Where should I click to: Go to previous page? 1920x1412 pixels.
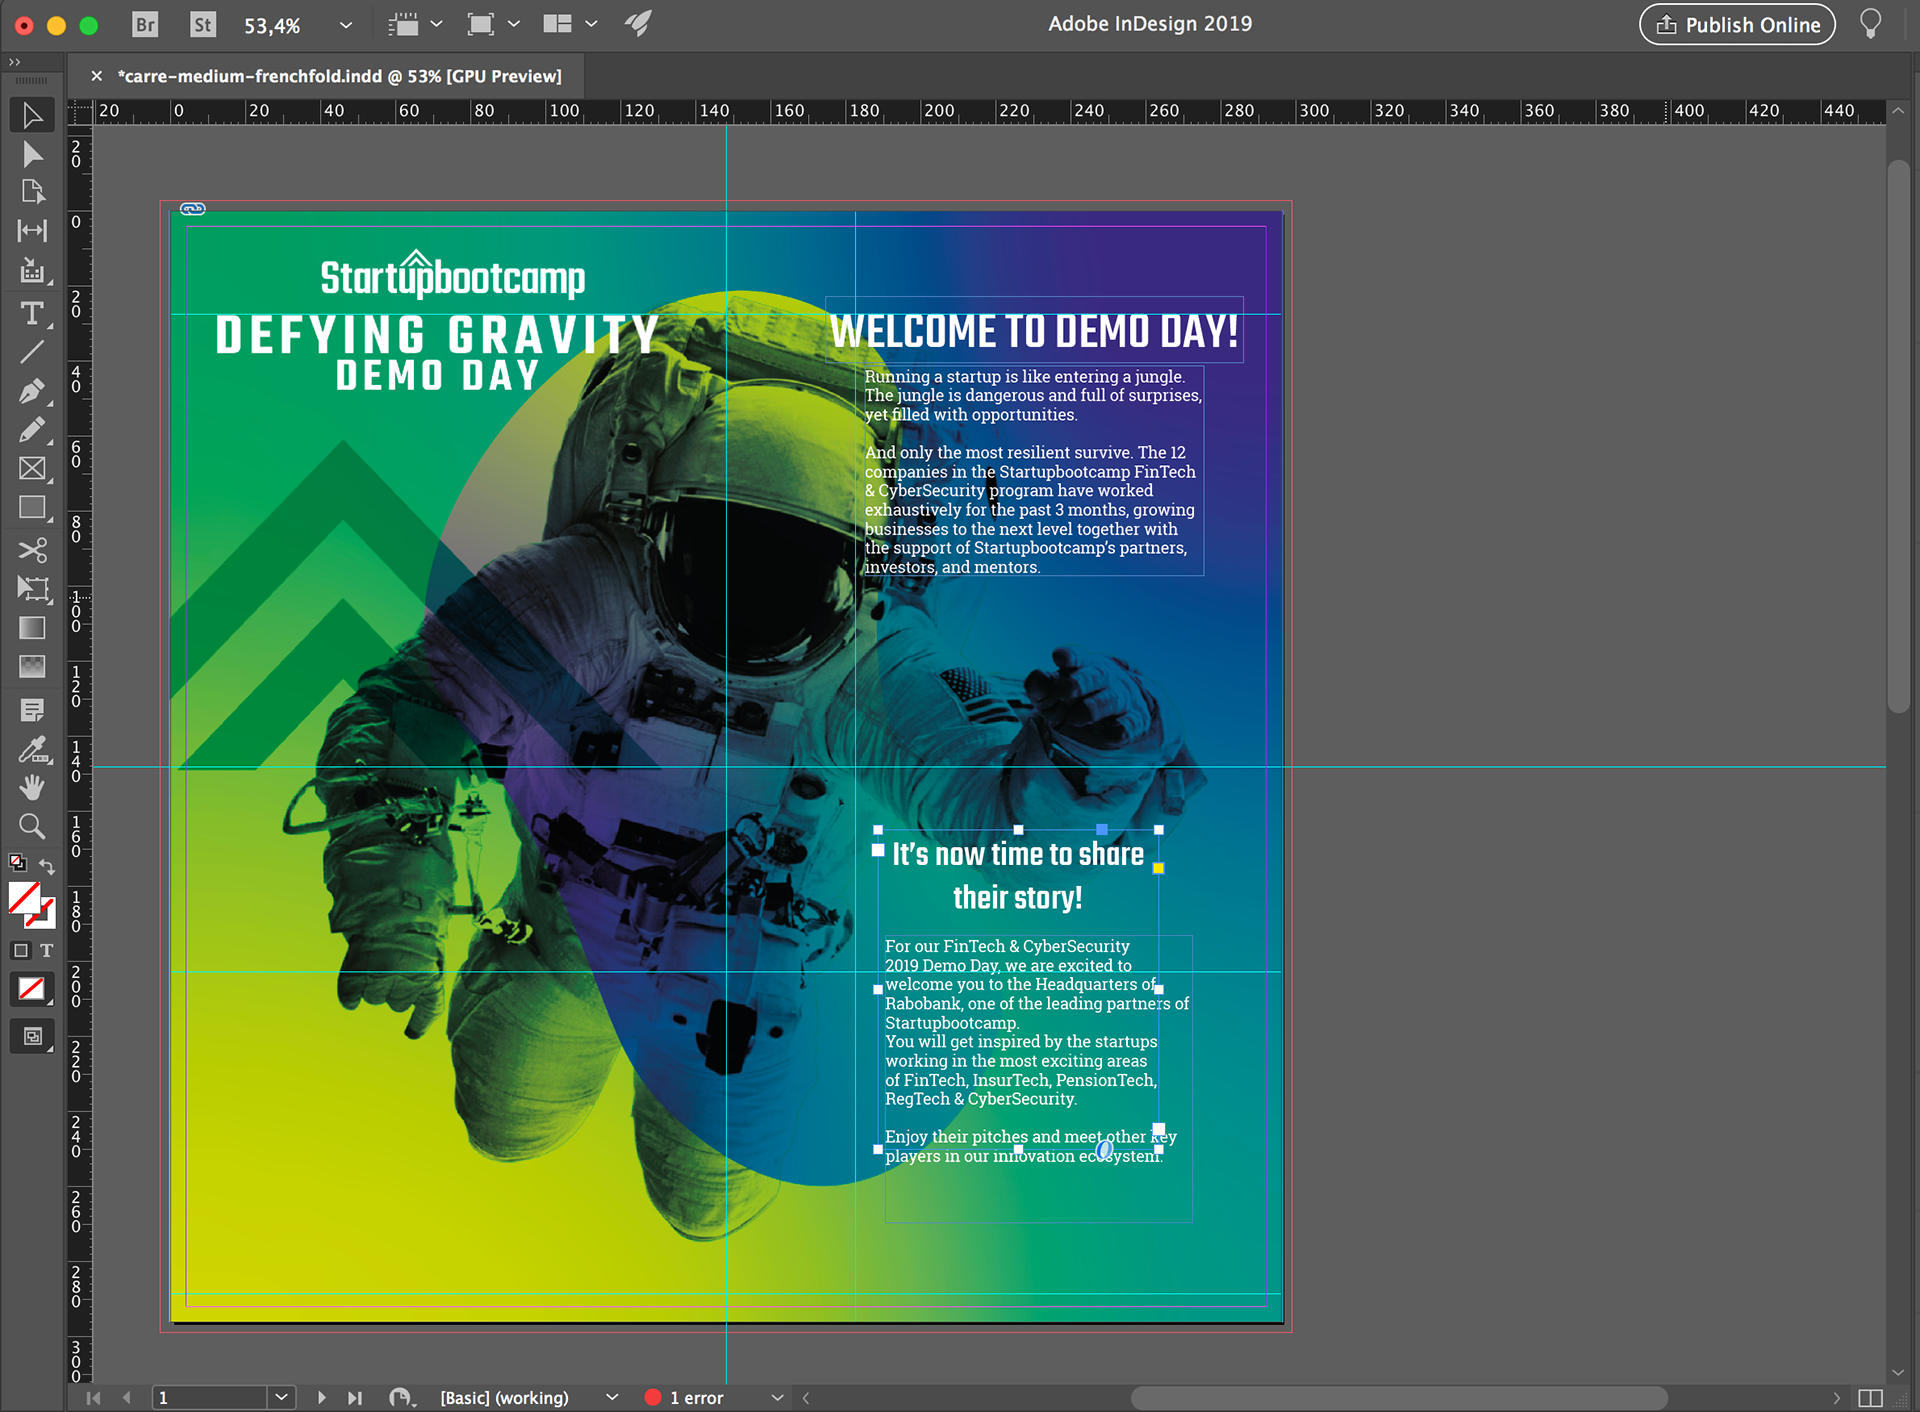point(125,1397)
